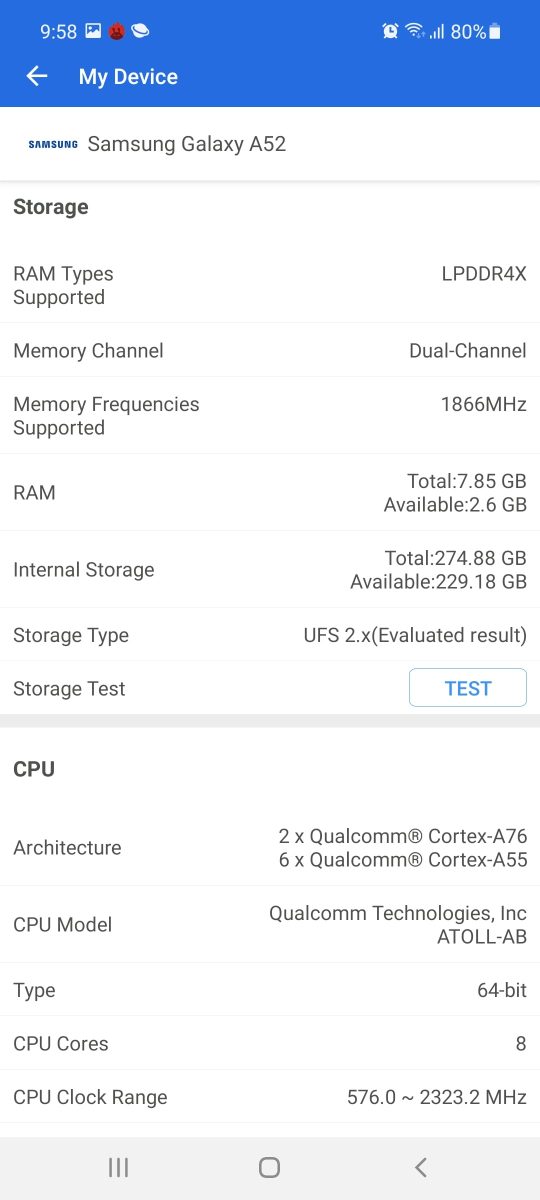
Task: Tap the CPU Clock Range row
Action: coord(270,1097)
